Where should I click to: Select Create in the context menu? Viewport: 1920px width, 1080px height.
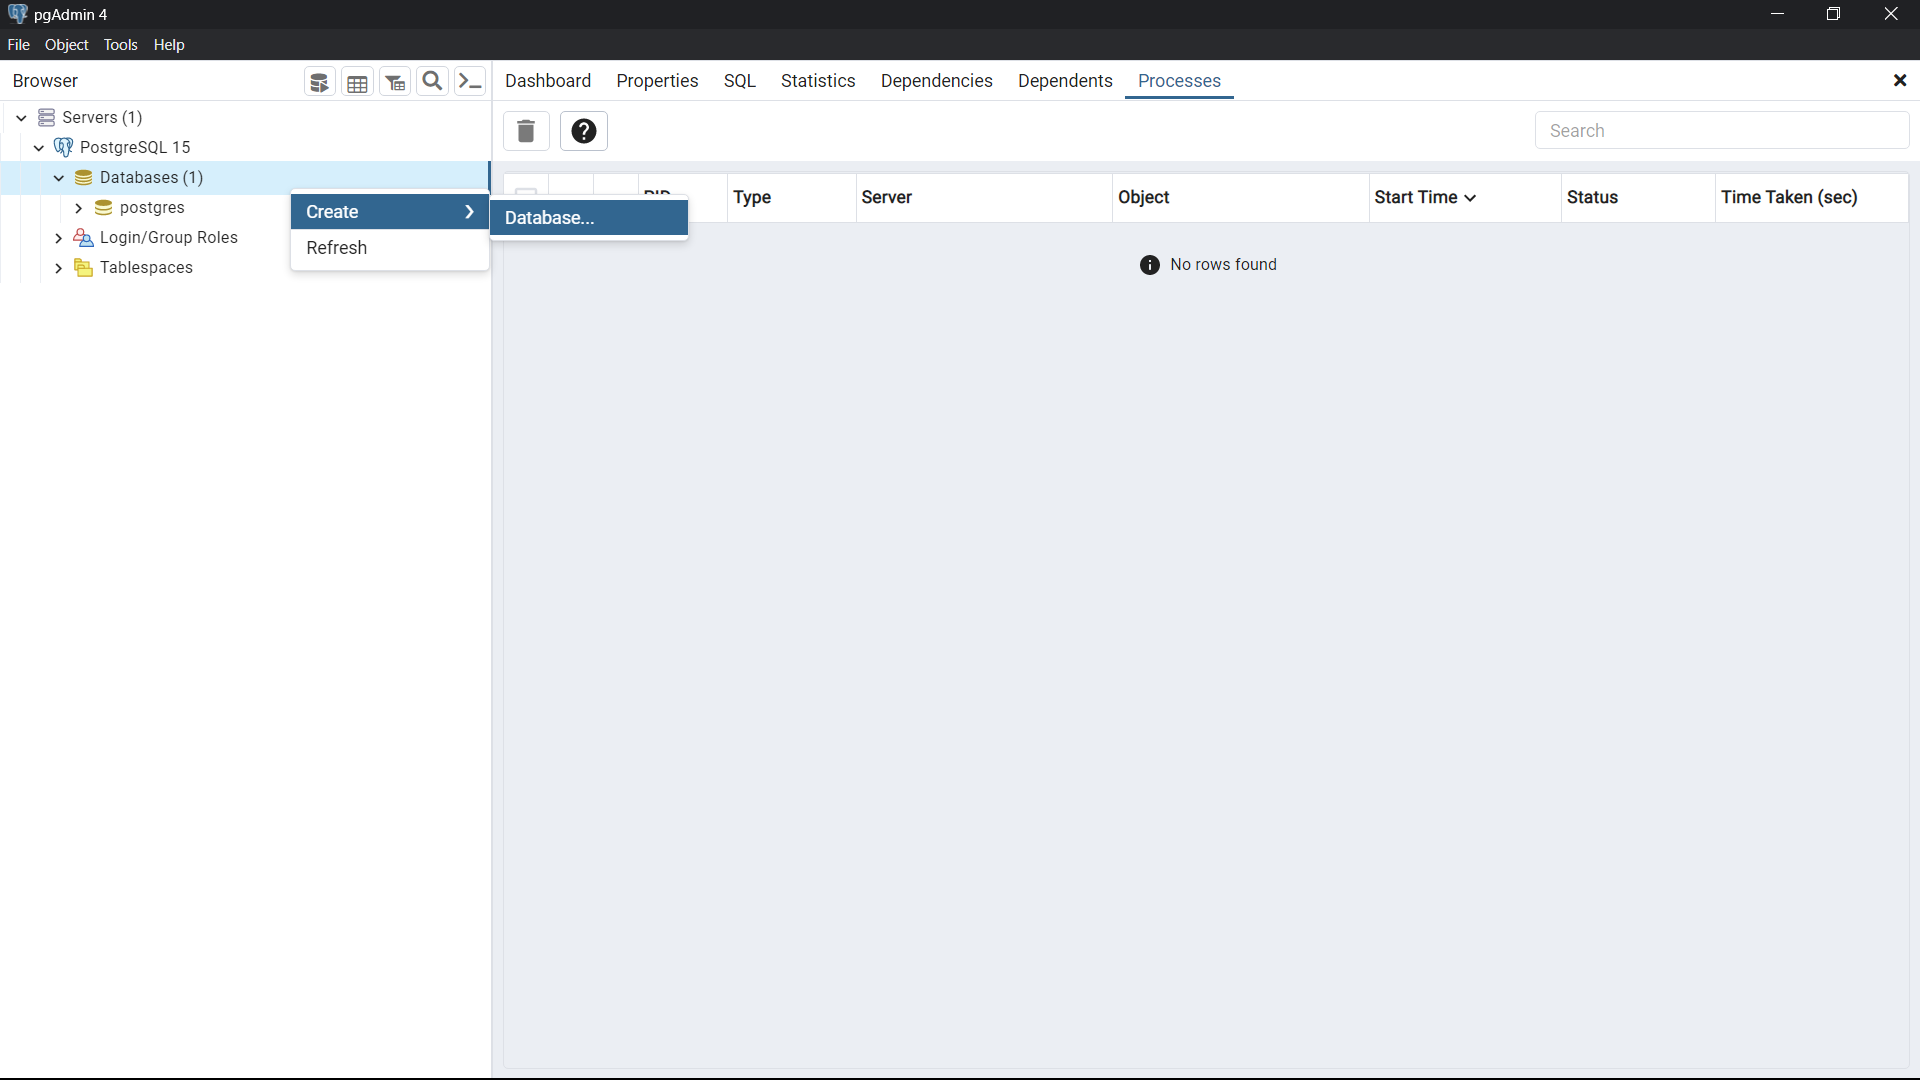pyautogui.click(x=389, y=212)
